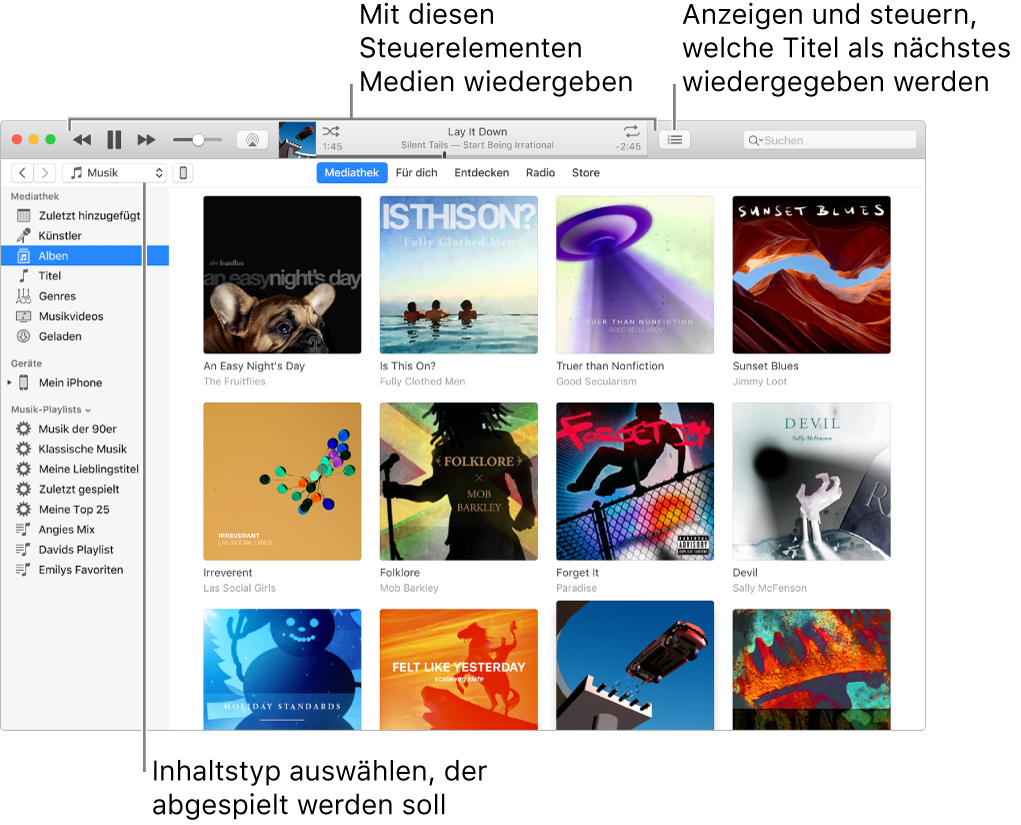Click Las Social Girls artist name
This screenshot has height=825, width=1021.
(240, 588)
